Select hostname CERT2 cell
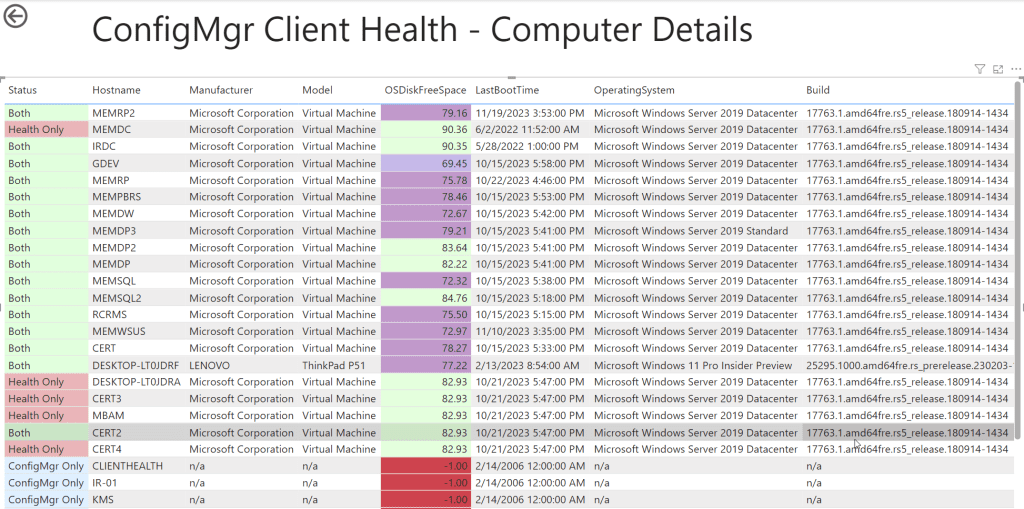 coord(137,433)
